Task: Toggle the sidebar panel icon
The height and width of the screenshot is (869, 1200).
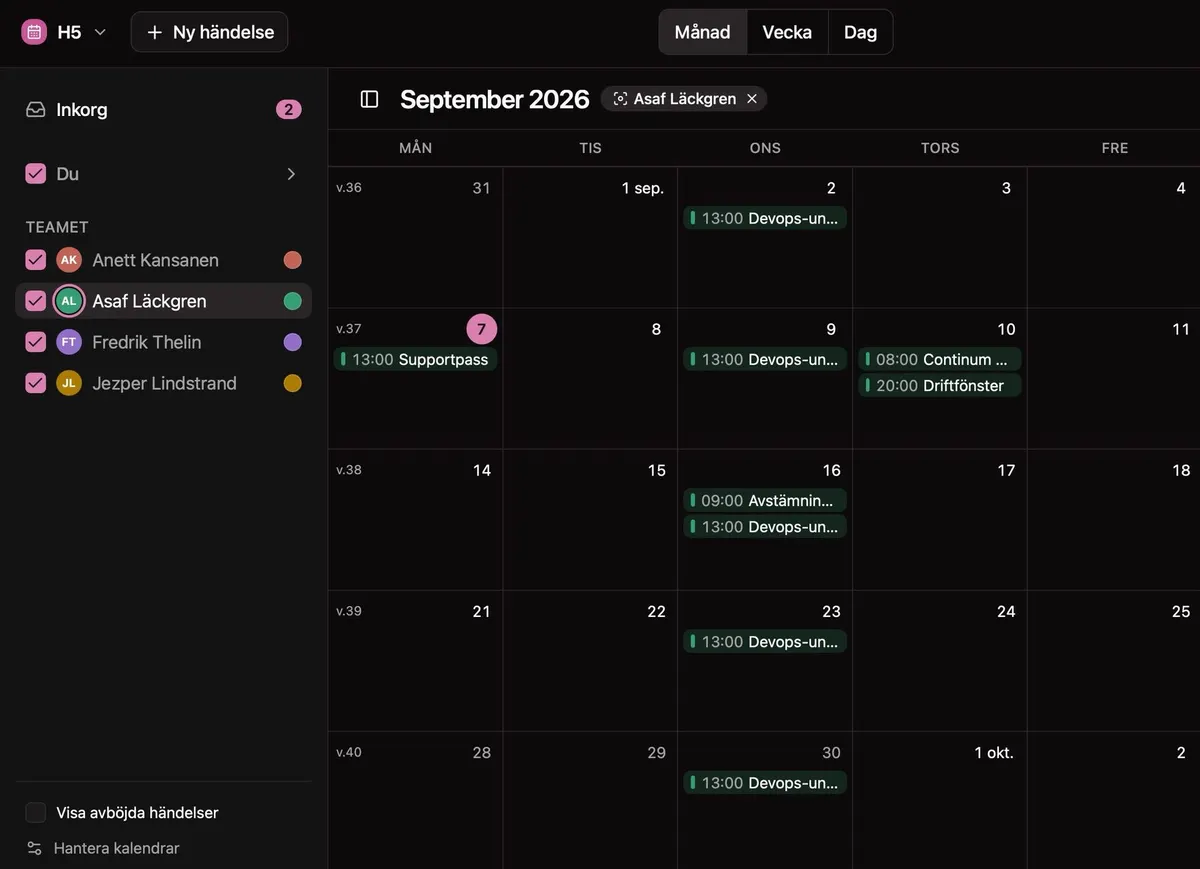Action: pyautogui.click(x=370, y=99)
